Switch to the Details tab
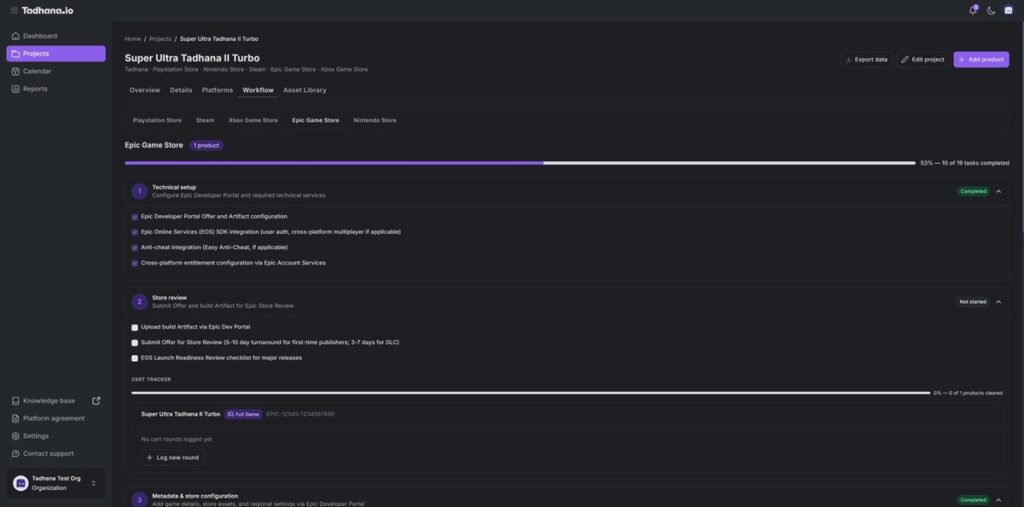Image resolution: width=1024 pixels, height=507 pixels. pyautogui.click(x=181, y=90)
